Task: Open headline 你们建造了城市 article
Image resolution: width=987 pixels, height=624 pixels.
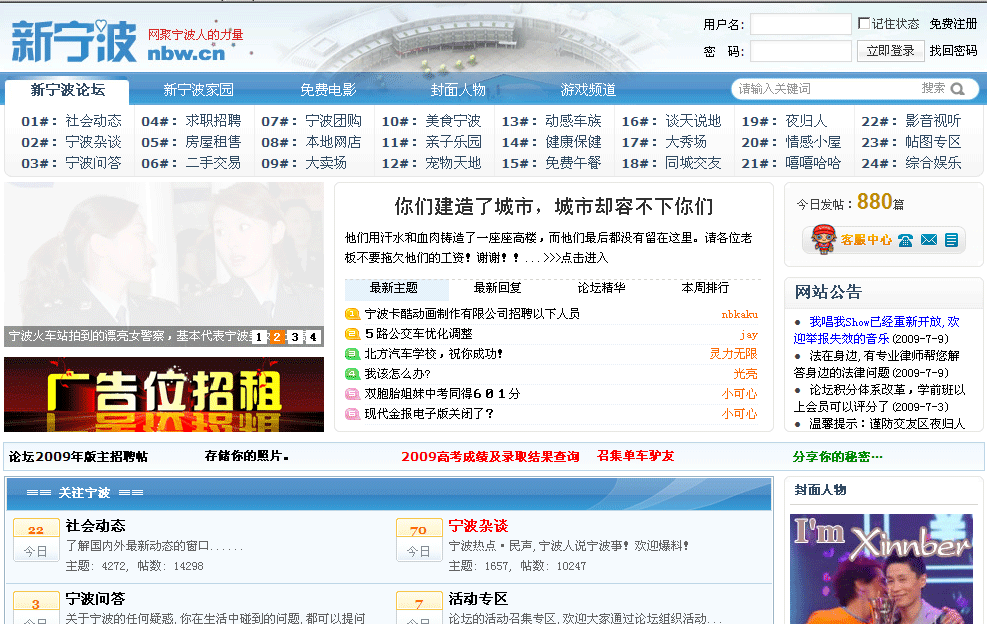Action: (554, 207)
